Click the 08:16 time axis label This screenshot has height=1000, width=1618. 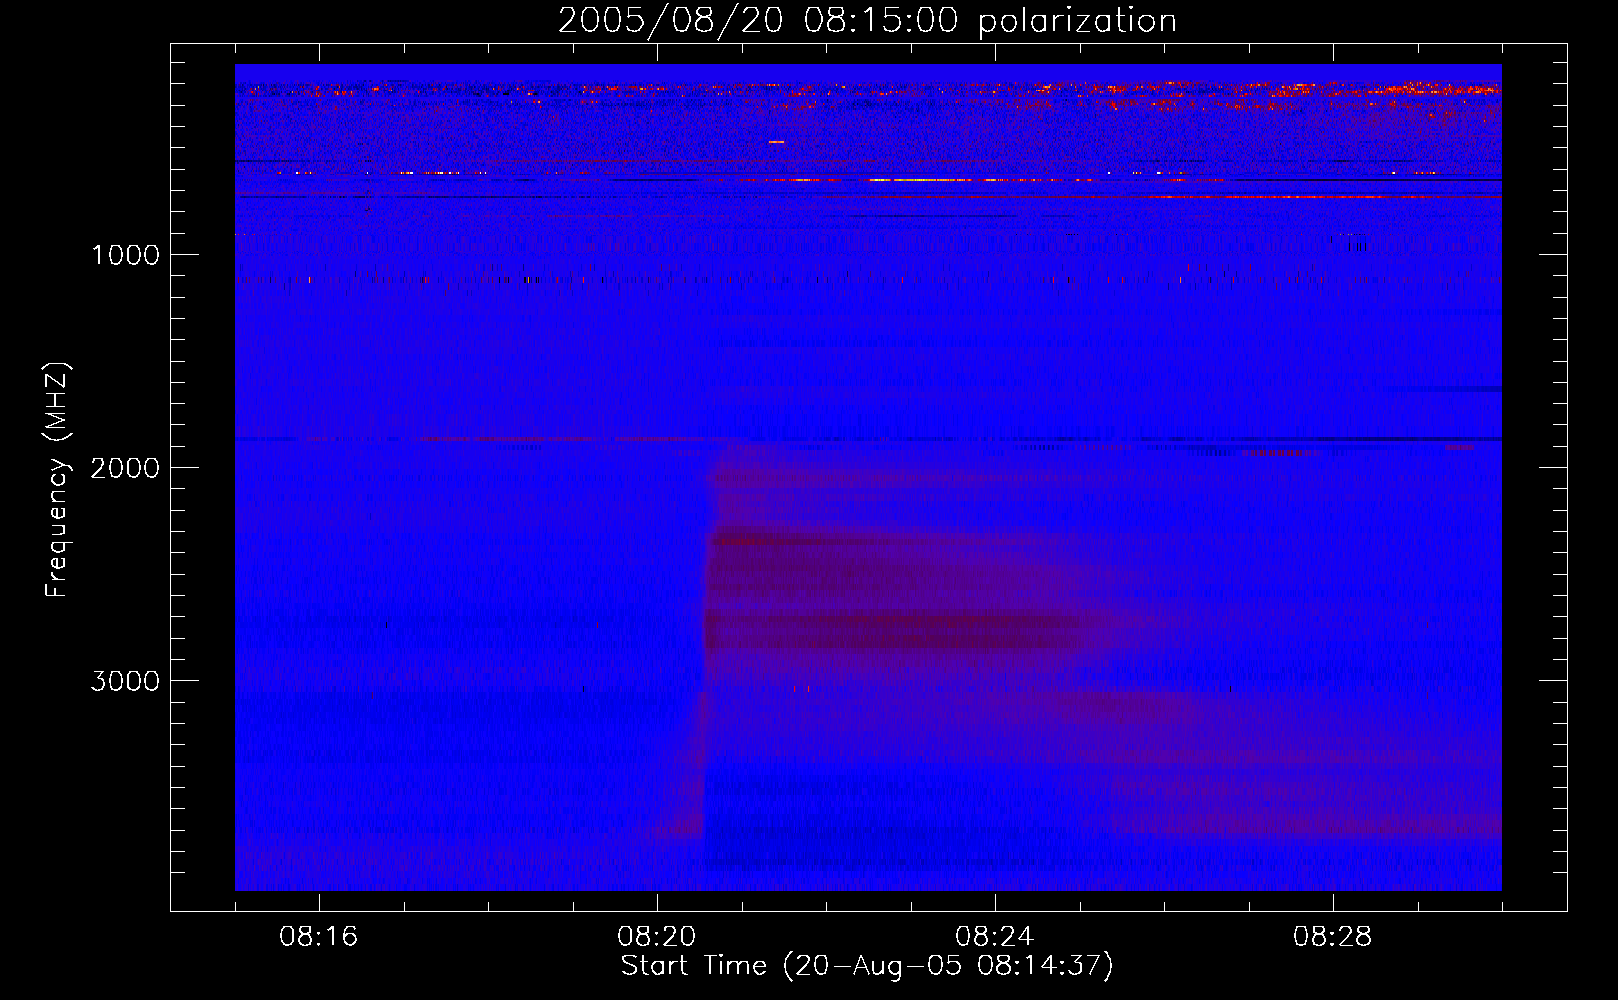pos(319,937)
